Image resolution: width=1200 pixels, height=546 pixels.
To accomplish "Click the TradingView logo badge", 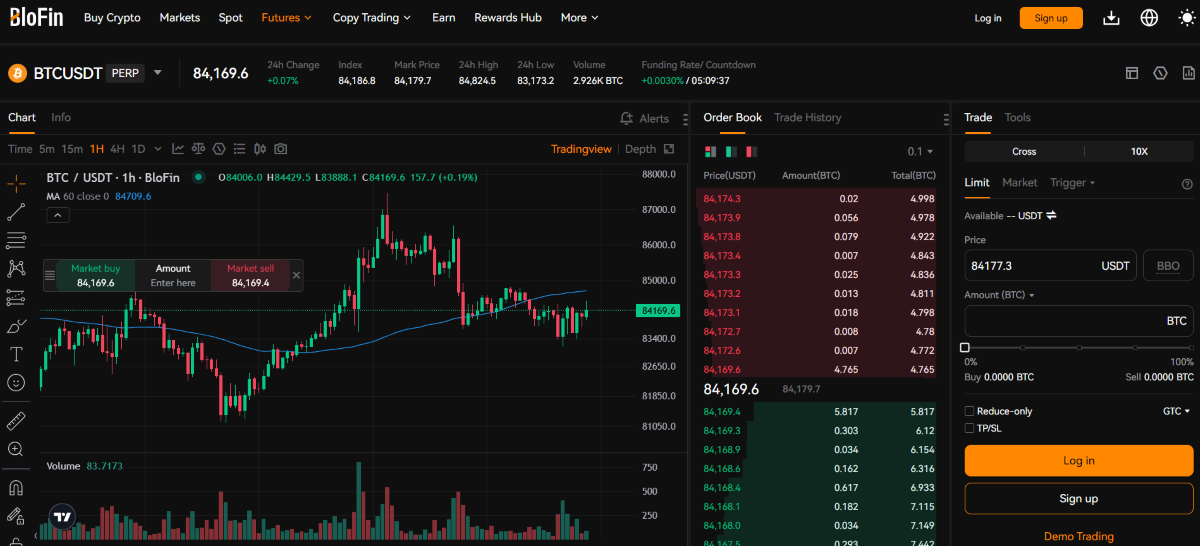I will pos(62,517).
